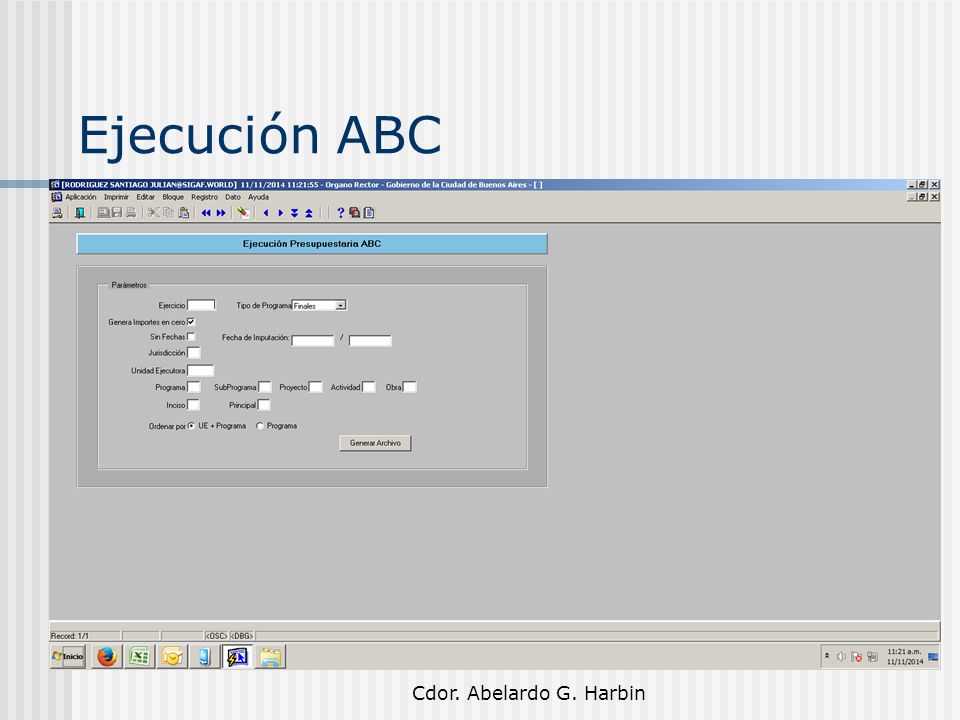Screen dimensions: 960x720
Task: Click the active Oracle Forms taskbar icon
Action: (238, 657)
